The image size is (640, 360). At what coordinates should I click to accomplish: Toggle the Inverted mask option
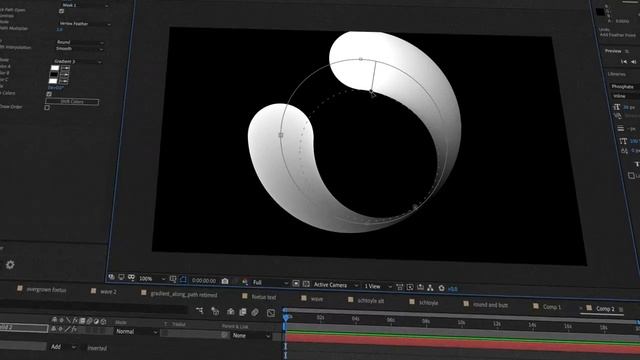click(97, 348)
